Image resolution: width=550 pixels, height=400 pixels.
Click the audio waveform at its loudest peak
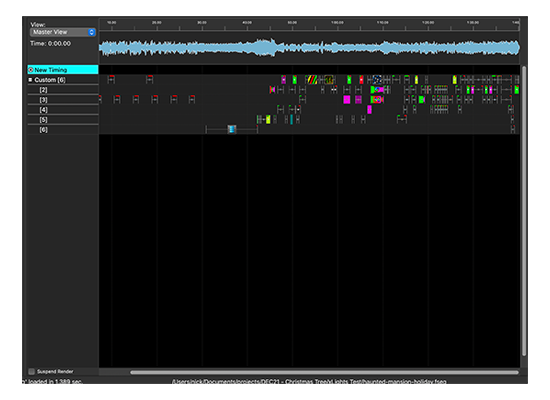click(x=271, y=47)
